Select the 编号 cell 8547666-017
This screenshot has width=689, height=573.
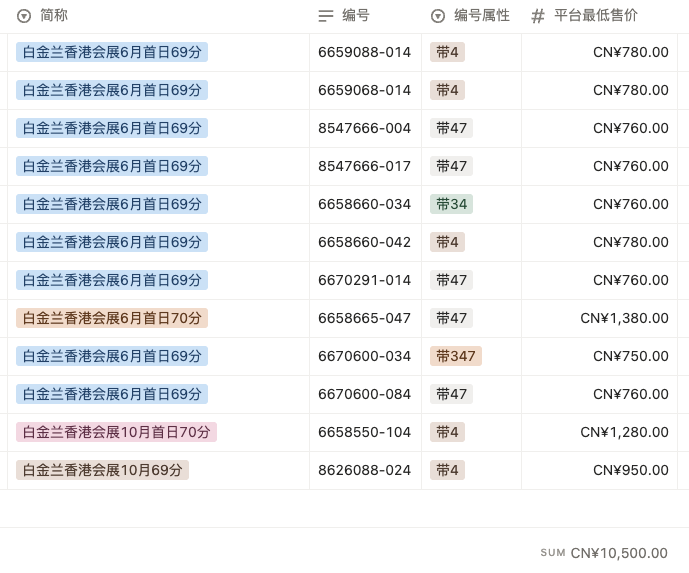pyautogui.click(x=364, y=166)
